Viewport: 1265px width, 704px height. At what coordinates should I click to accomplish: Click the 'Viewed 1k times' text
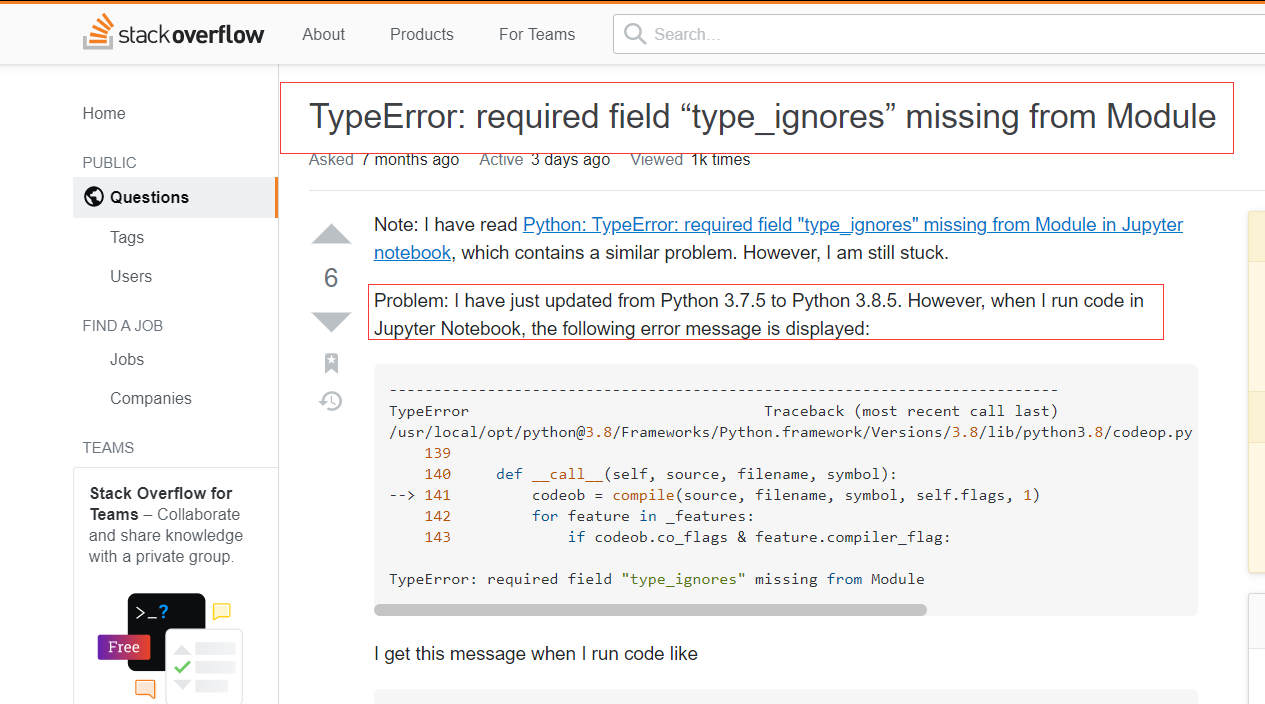[690, 160]
